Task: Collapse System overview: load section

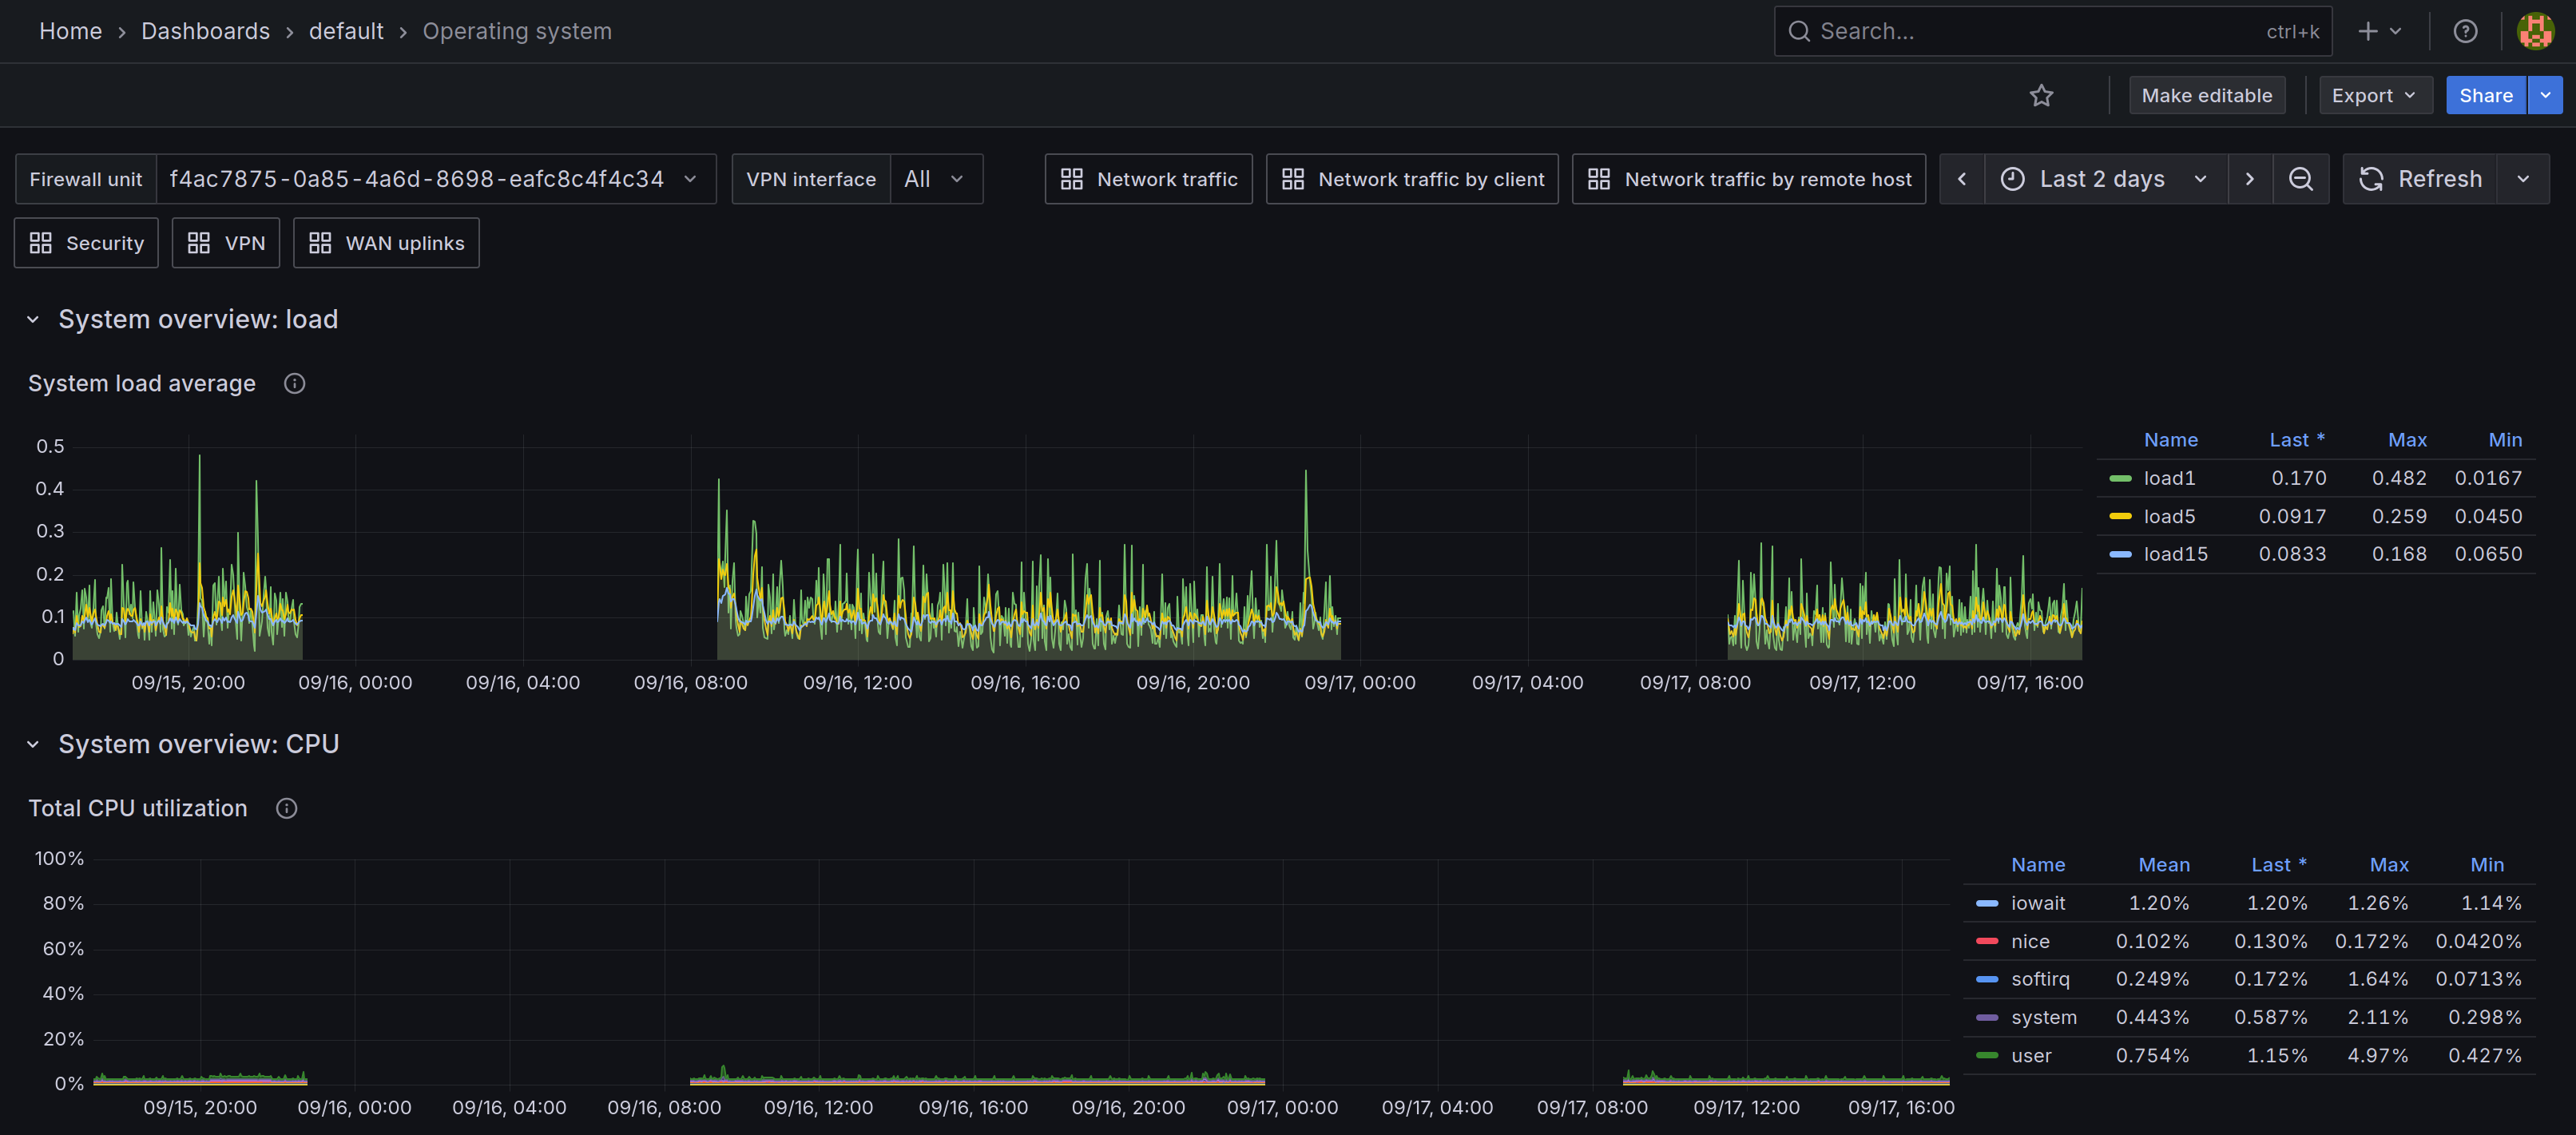Action: [x=33, y=320]
